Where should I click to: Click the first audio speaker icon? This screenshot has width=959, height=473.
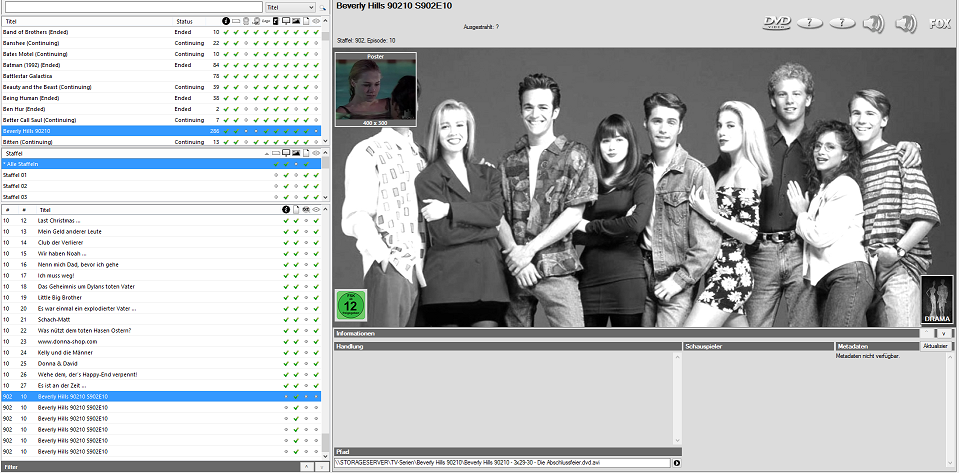click(x=873, y=24)
